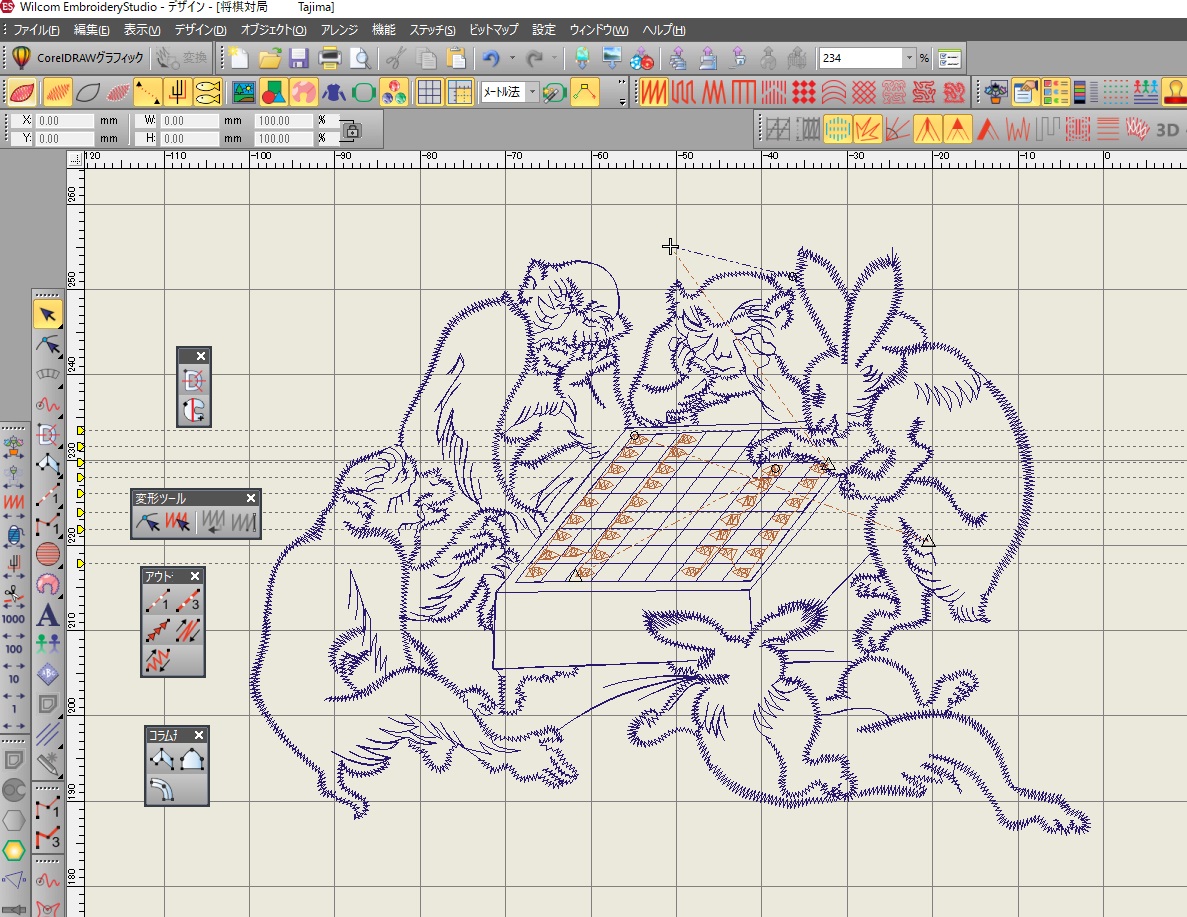Save the design with floppy disk icon
Screen dimensions: 1187x917
[298, 58]
